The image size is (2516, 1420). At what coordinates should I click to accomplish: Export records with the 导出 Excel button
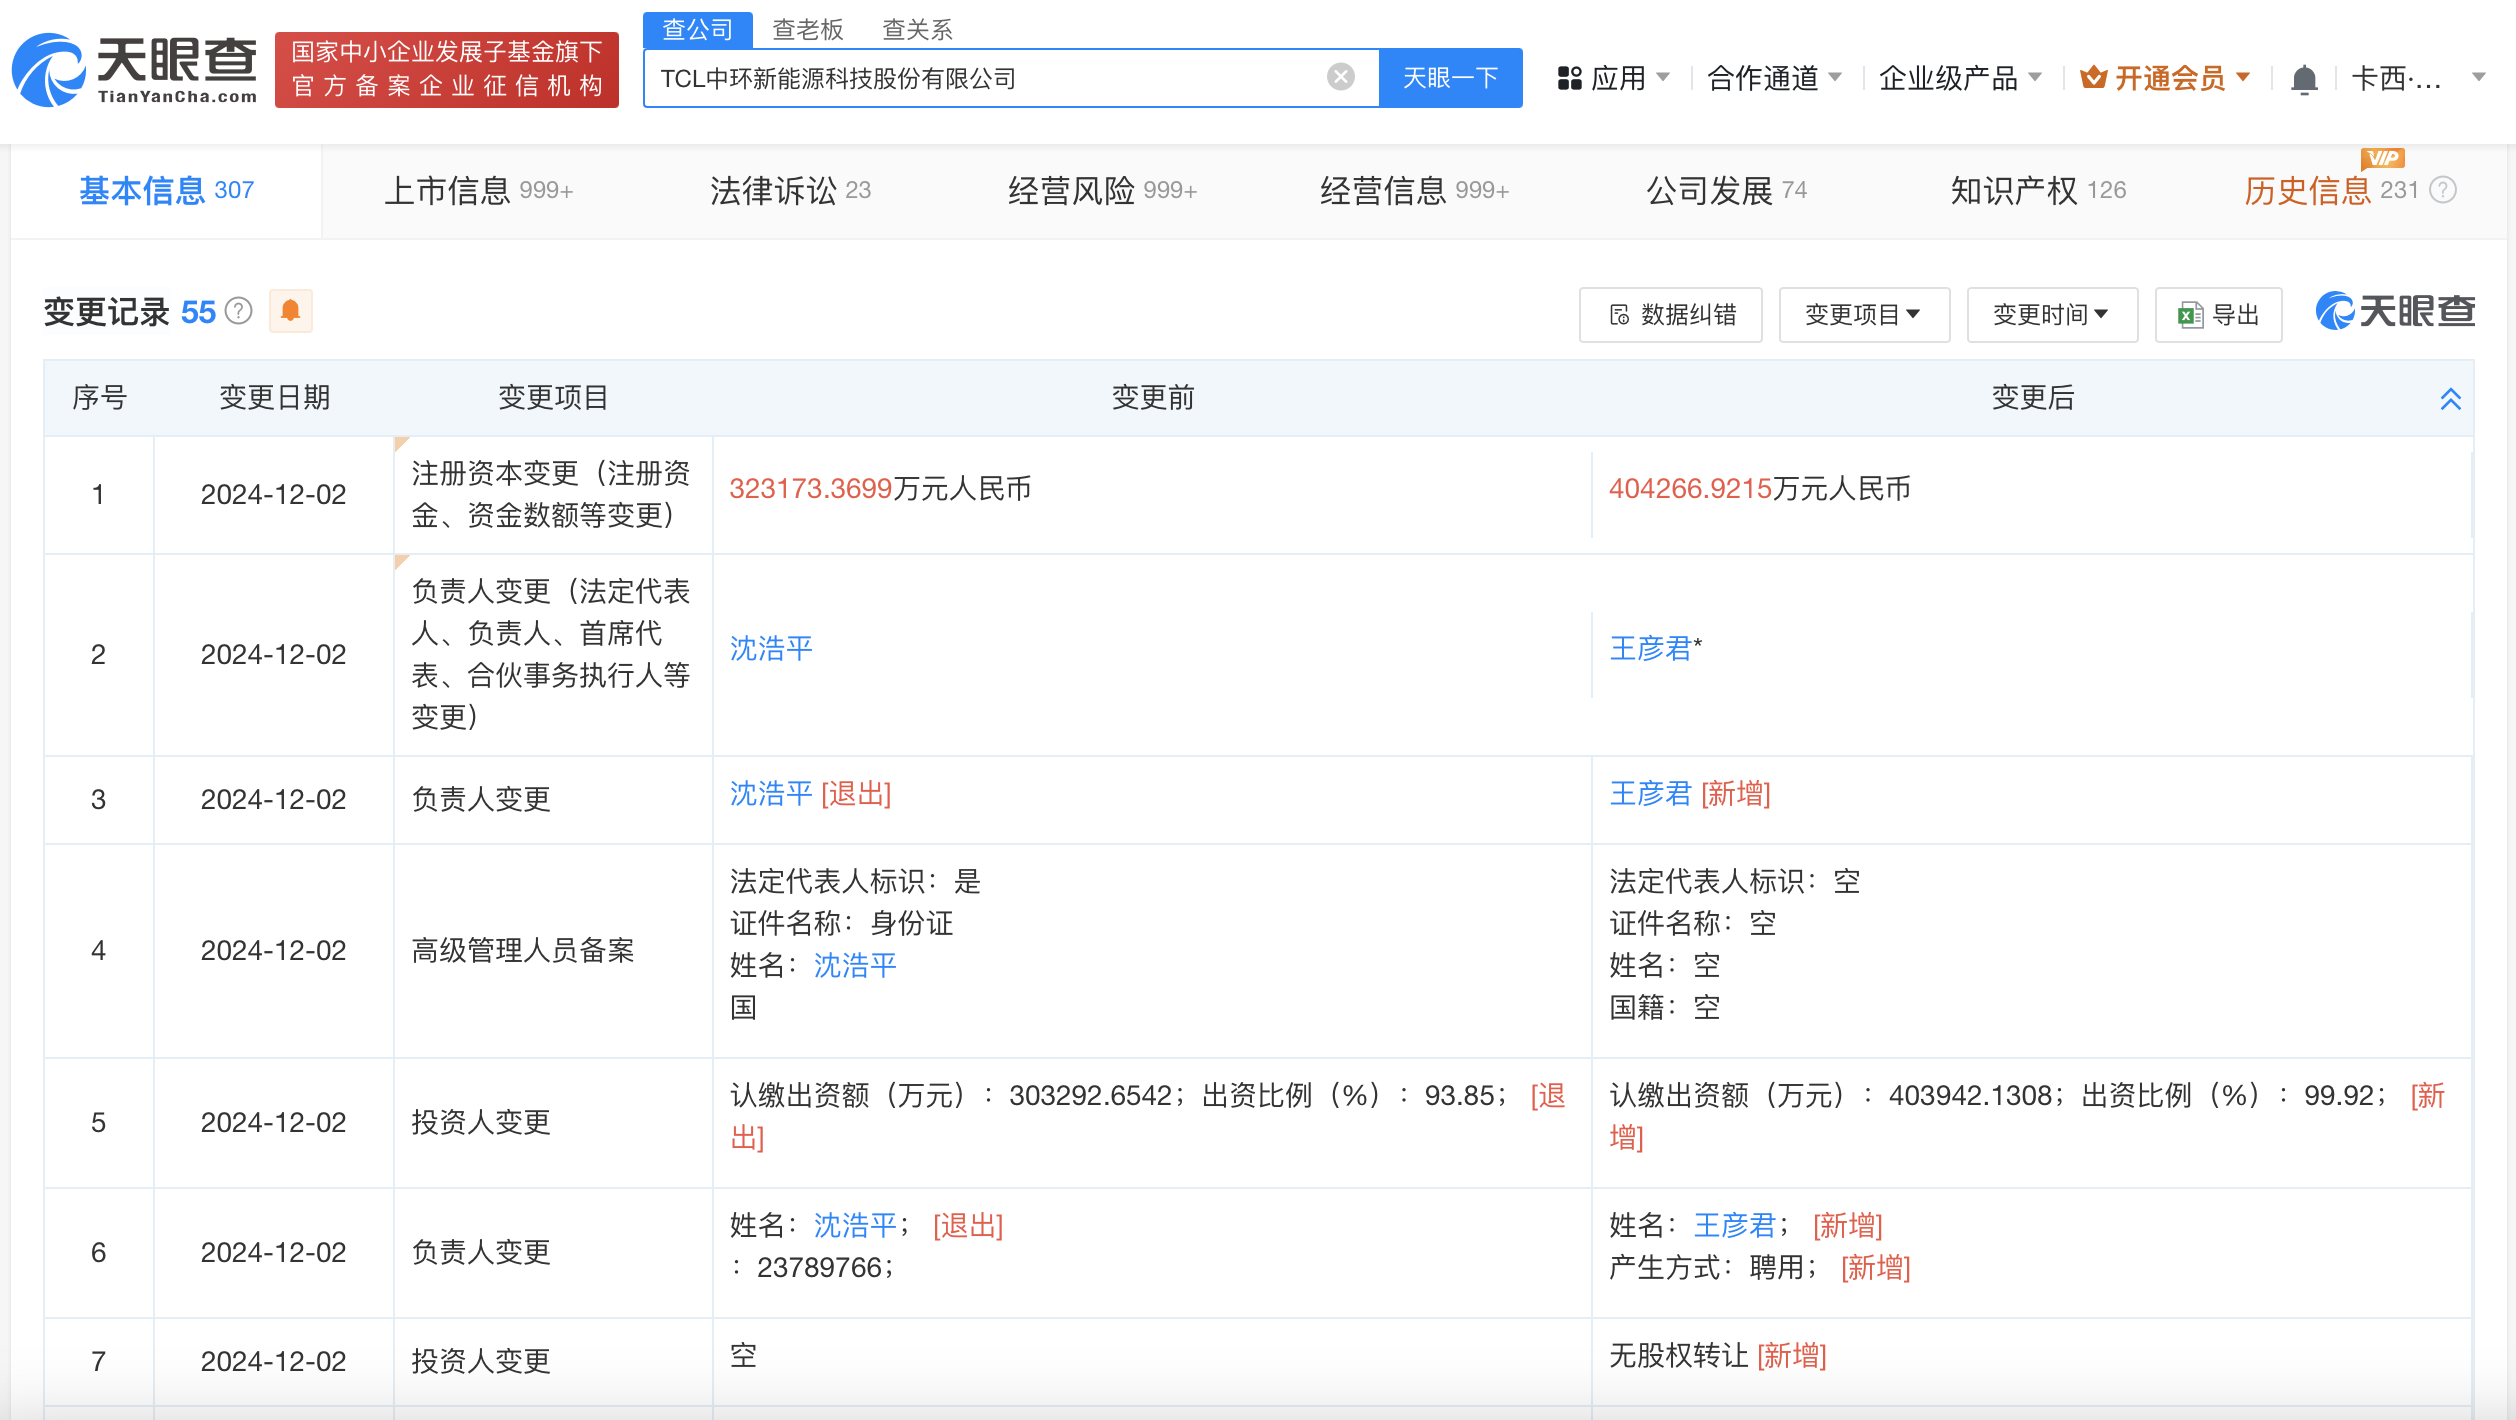click(x=2218, y=315)
